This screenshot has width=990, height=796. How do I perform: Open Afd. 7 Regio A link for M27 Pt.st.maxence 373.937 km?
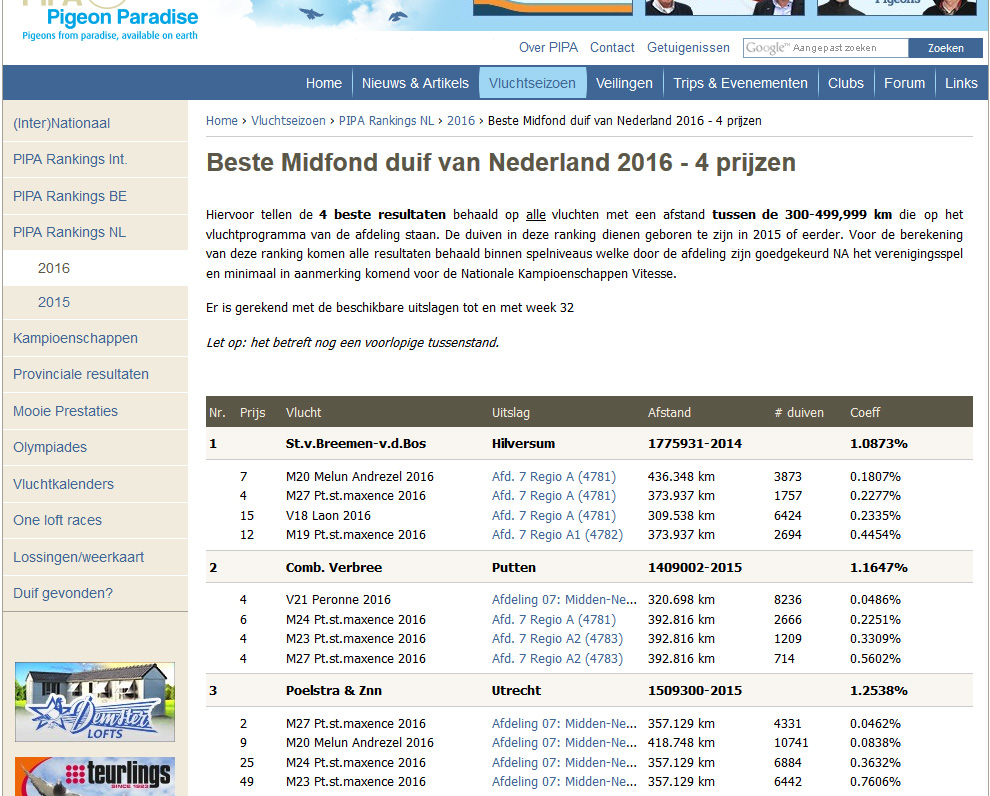coord(554,496)
